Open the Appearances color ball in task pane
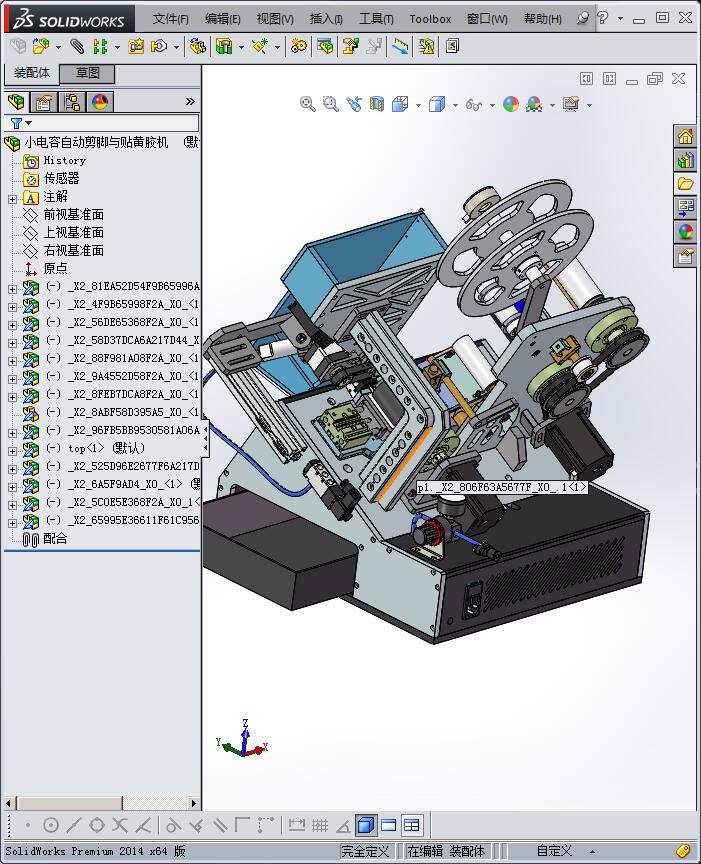 [686, 232]
